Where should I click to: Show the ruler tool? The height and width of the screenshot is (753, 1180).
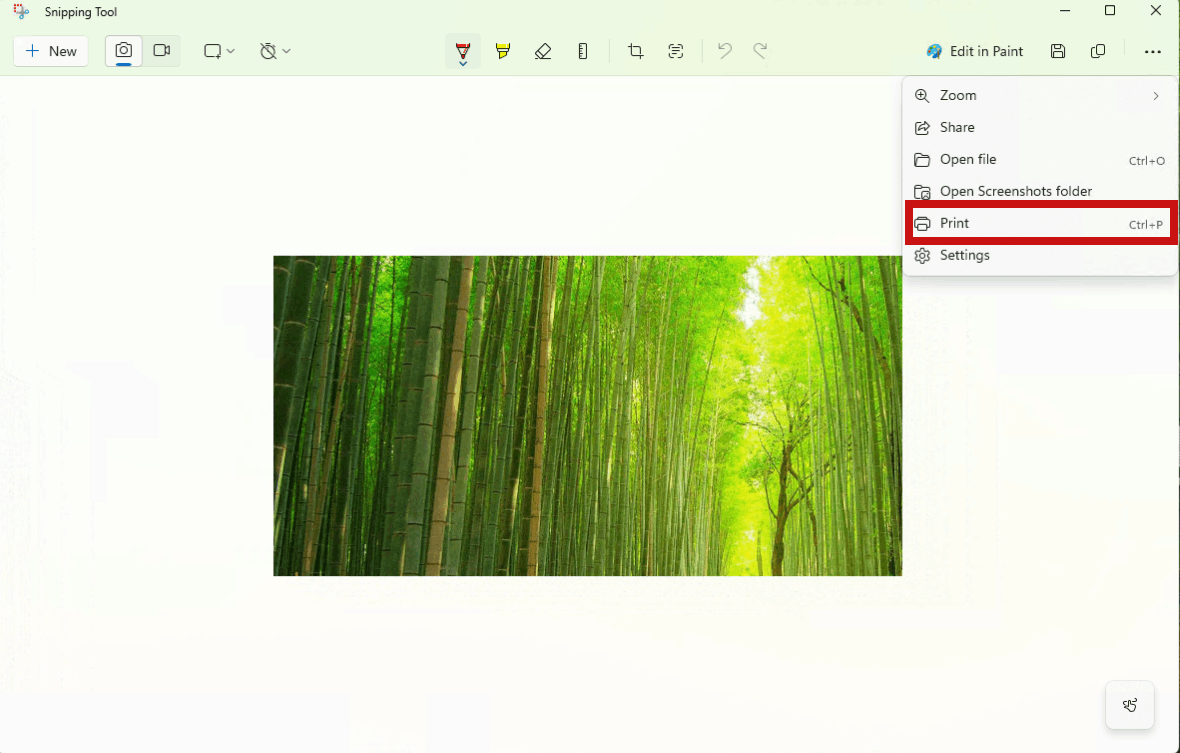tap(583, 50)
